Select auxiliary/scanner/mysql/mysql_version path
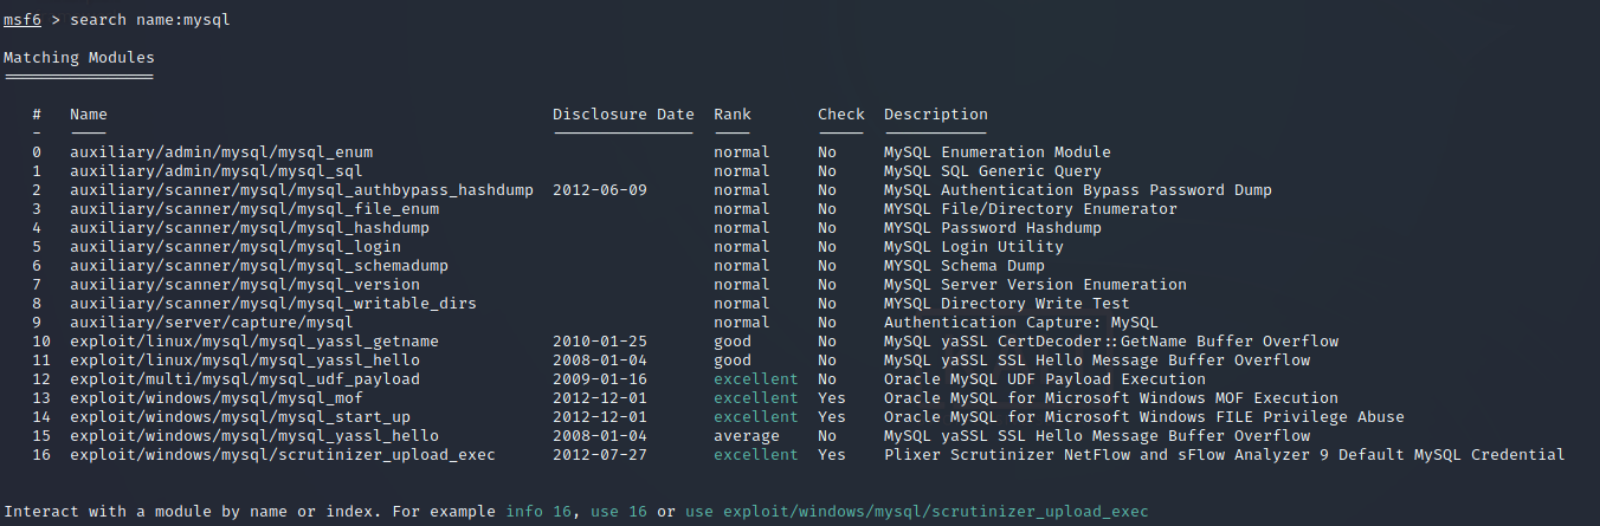The height and width of the screenshot is (526, 1600). (x=245, y=286)
